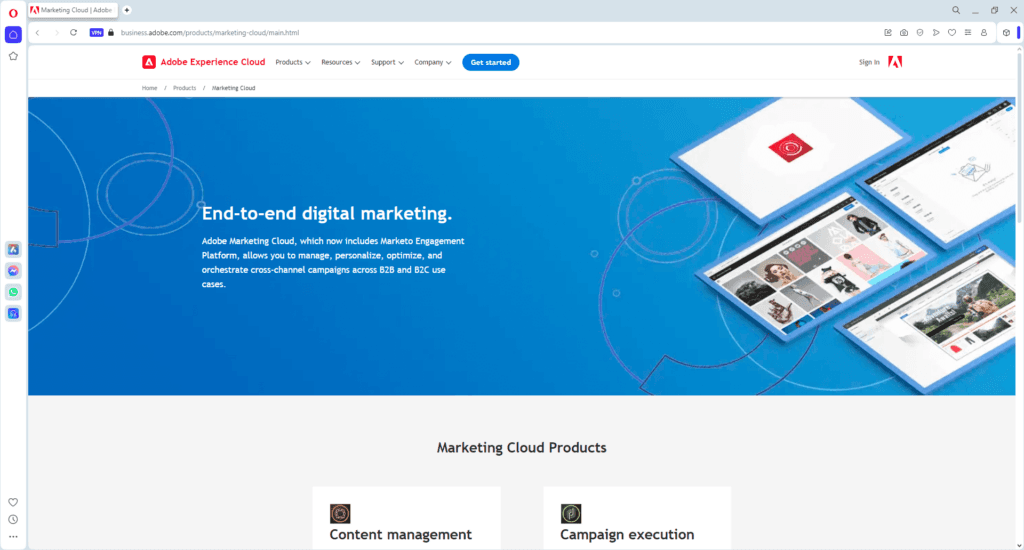
Task: Click the red Adobe logo at top right
Action: pos(895,62)
